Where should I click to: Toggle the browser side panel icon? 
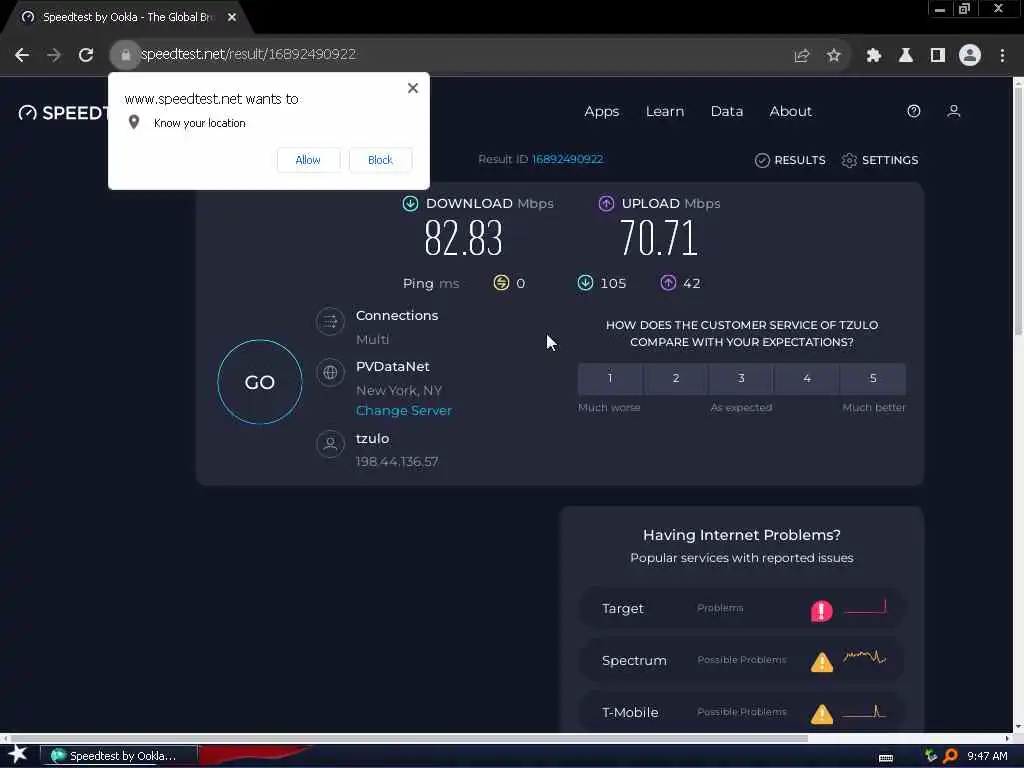(x=938, y=56)
